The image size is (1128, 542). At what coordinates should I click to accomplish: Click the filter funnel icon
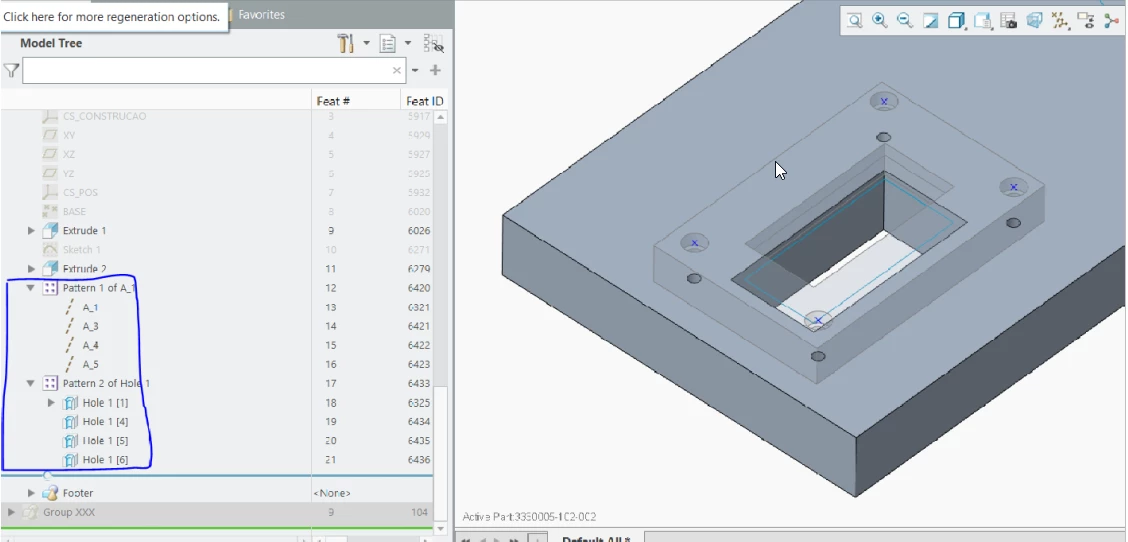pyautogui.click(x=11, y=71)
